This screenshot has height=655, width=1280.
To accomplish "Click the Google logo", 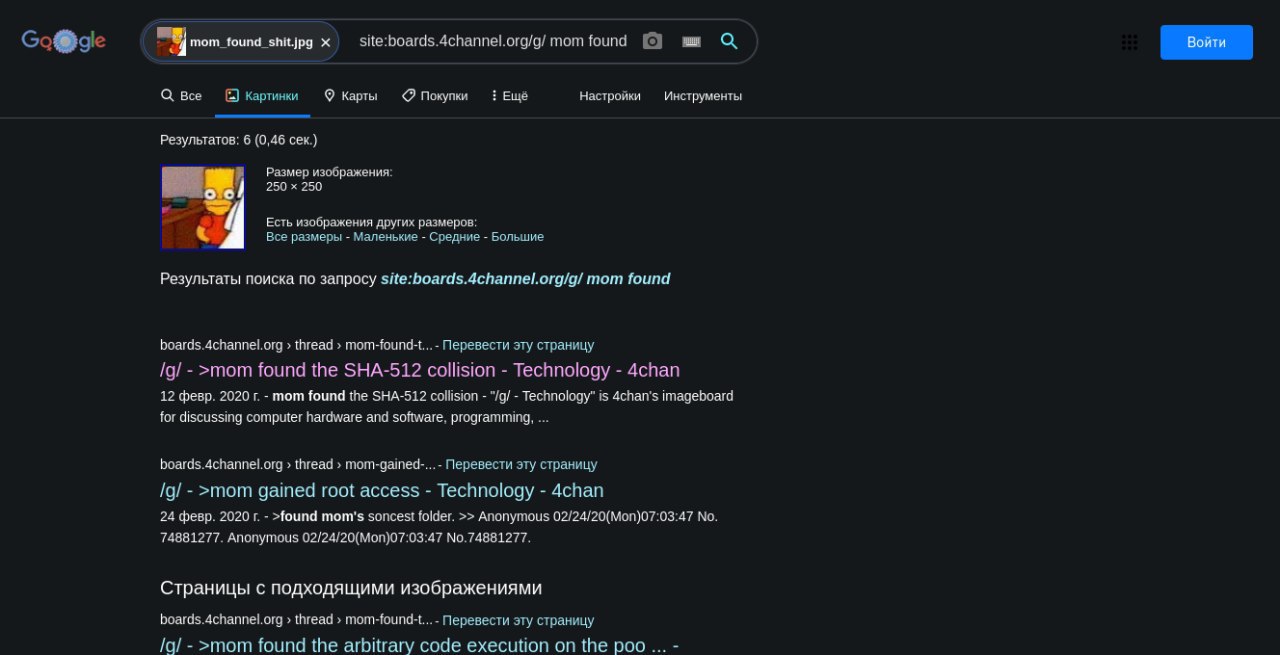I will pos(64,40).
